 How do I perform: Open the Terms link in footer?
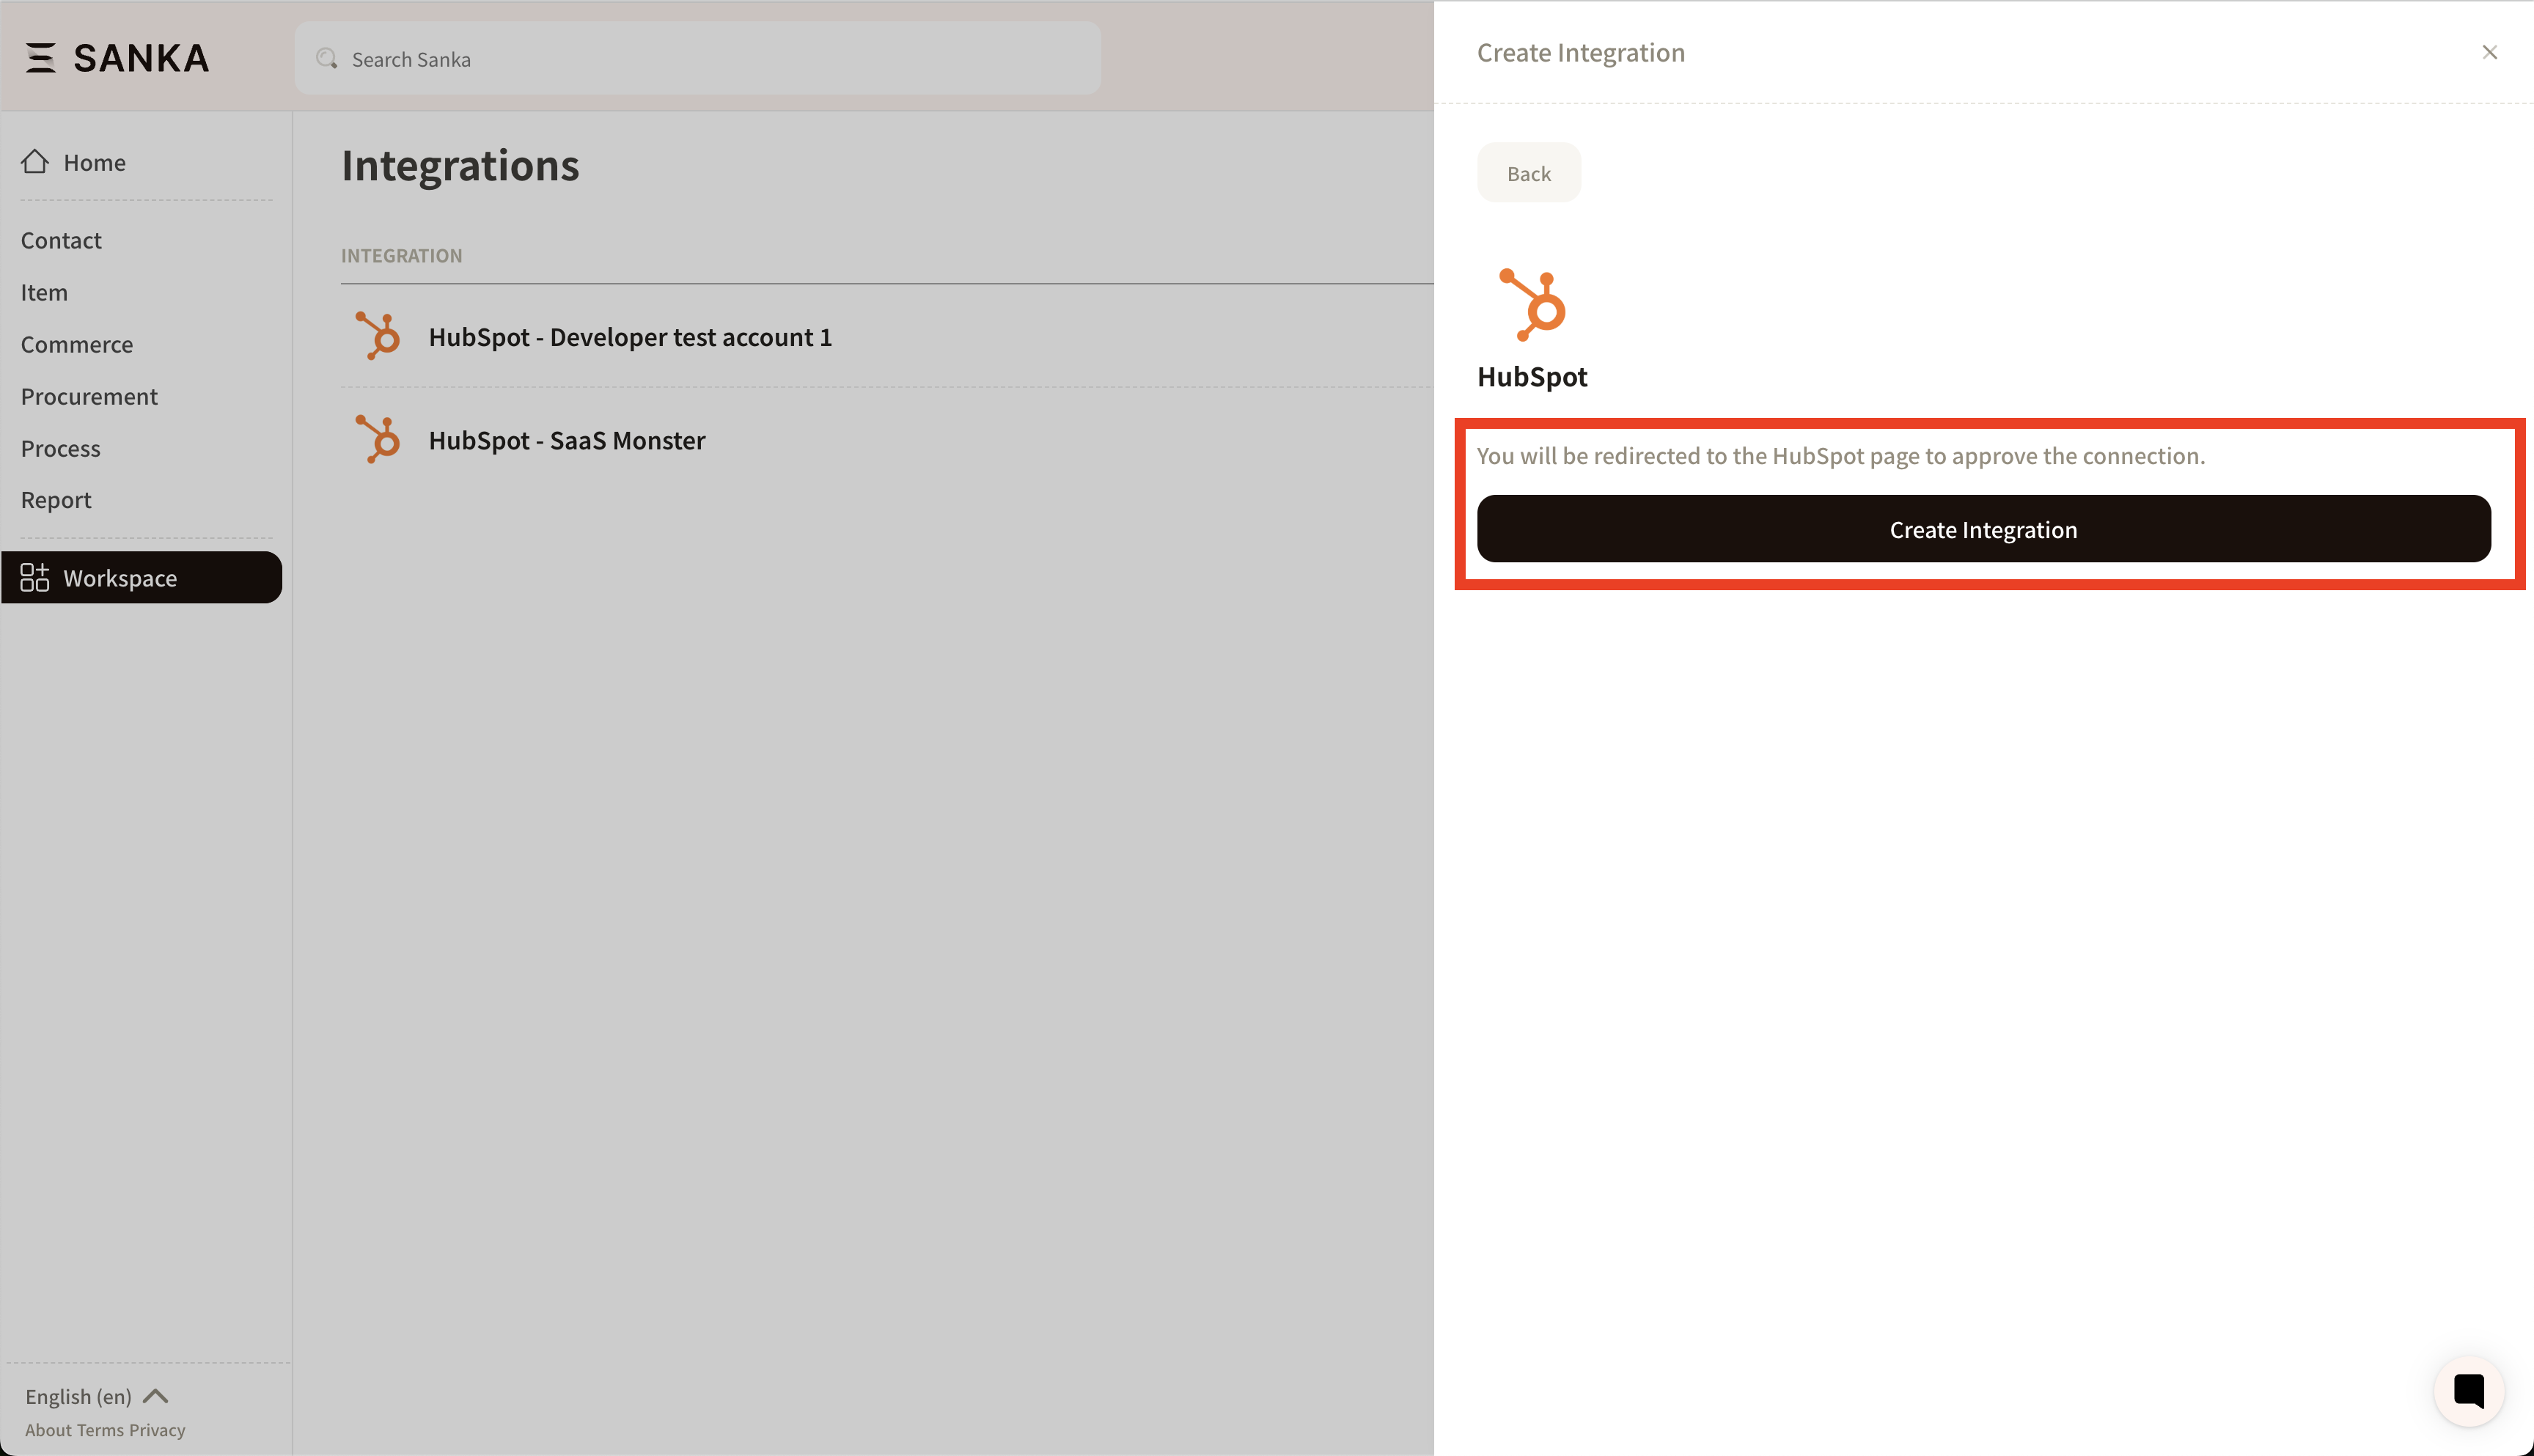click(x=100, y=1430)
